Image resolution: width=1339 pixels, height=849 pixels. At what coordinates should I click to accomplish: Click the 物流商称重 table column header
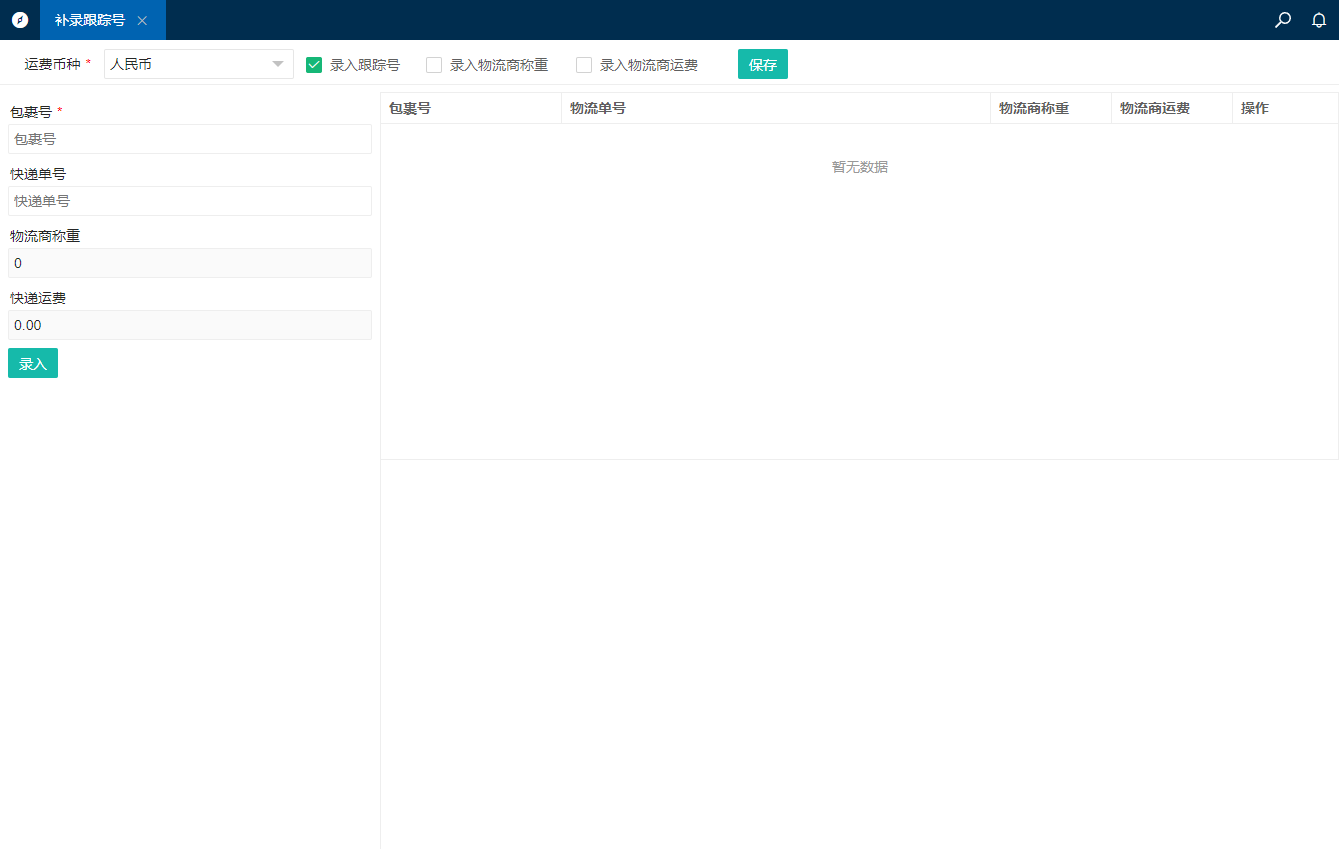[1034, 108]
